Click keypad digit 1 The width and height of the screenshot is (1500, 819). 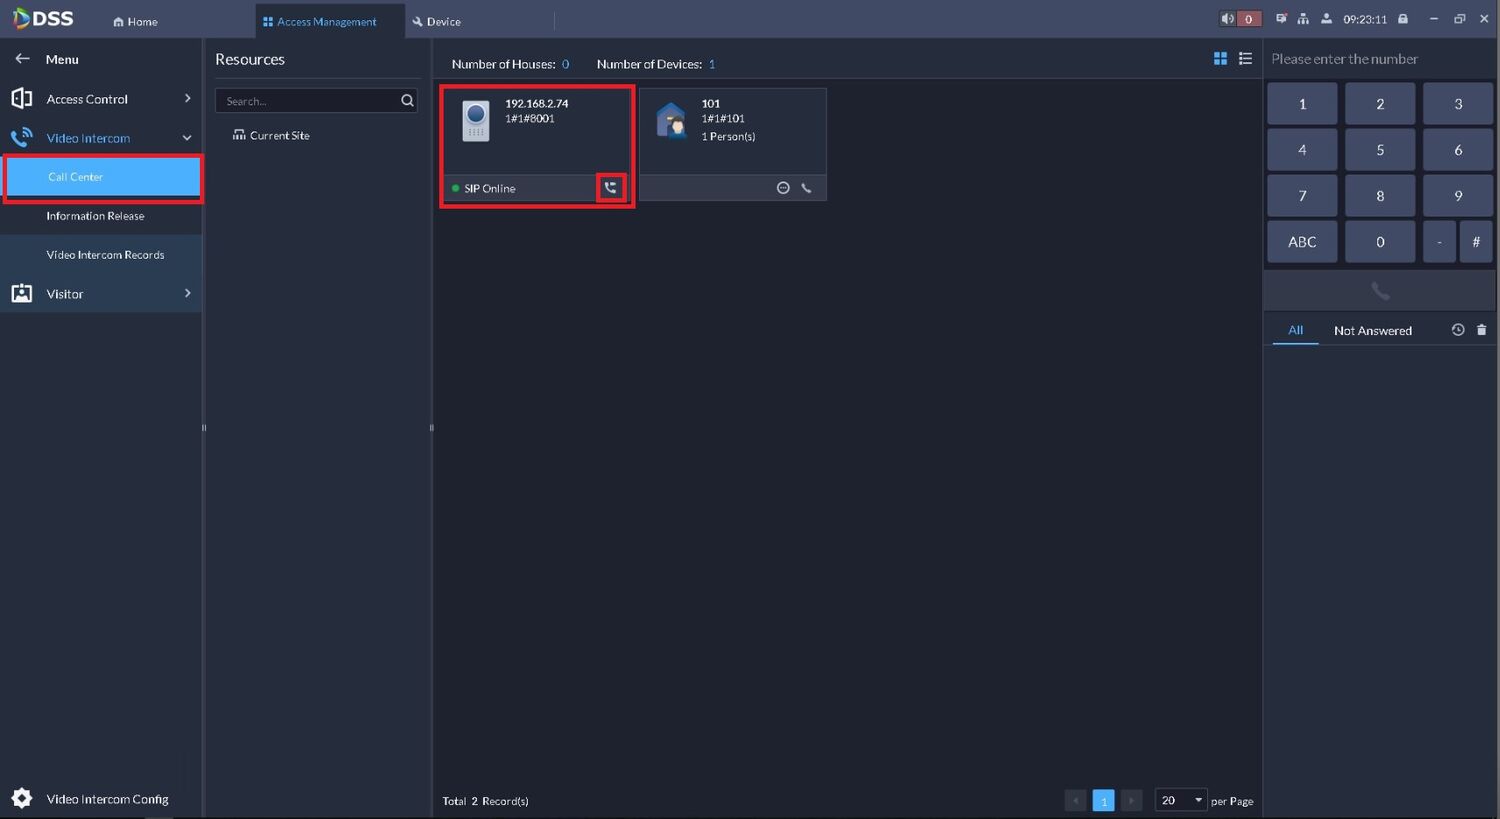coord(1302,104)
